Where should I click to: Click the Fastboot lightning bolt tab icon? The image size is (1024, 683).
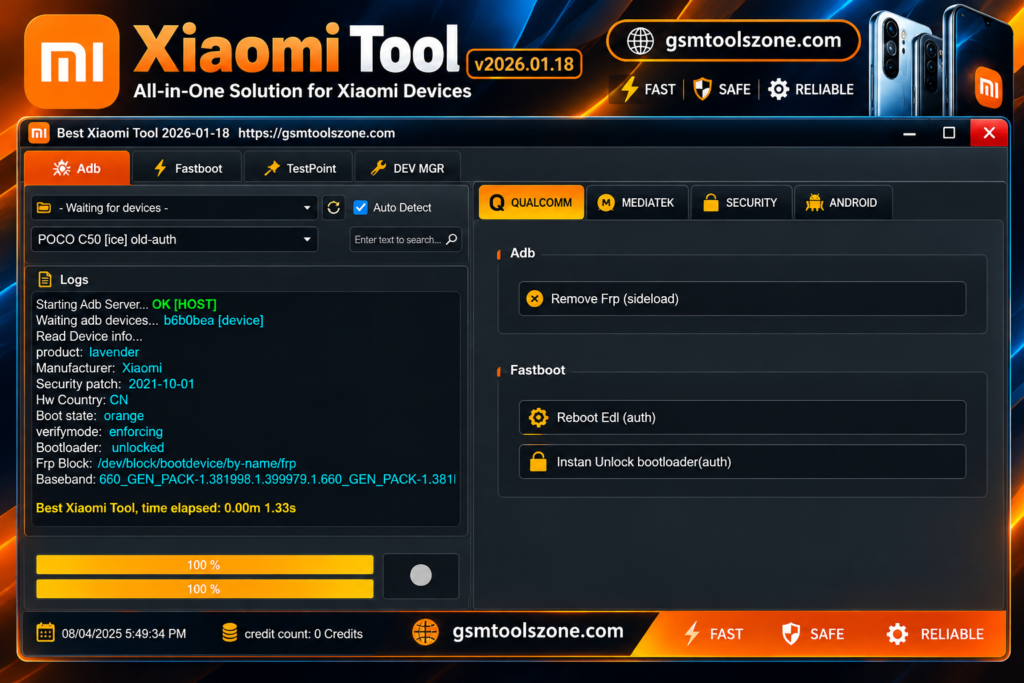point(160,168)
